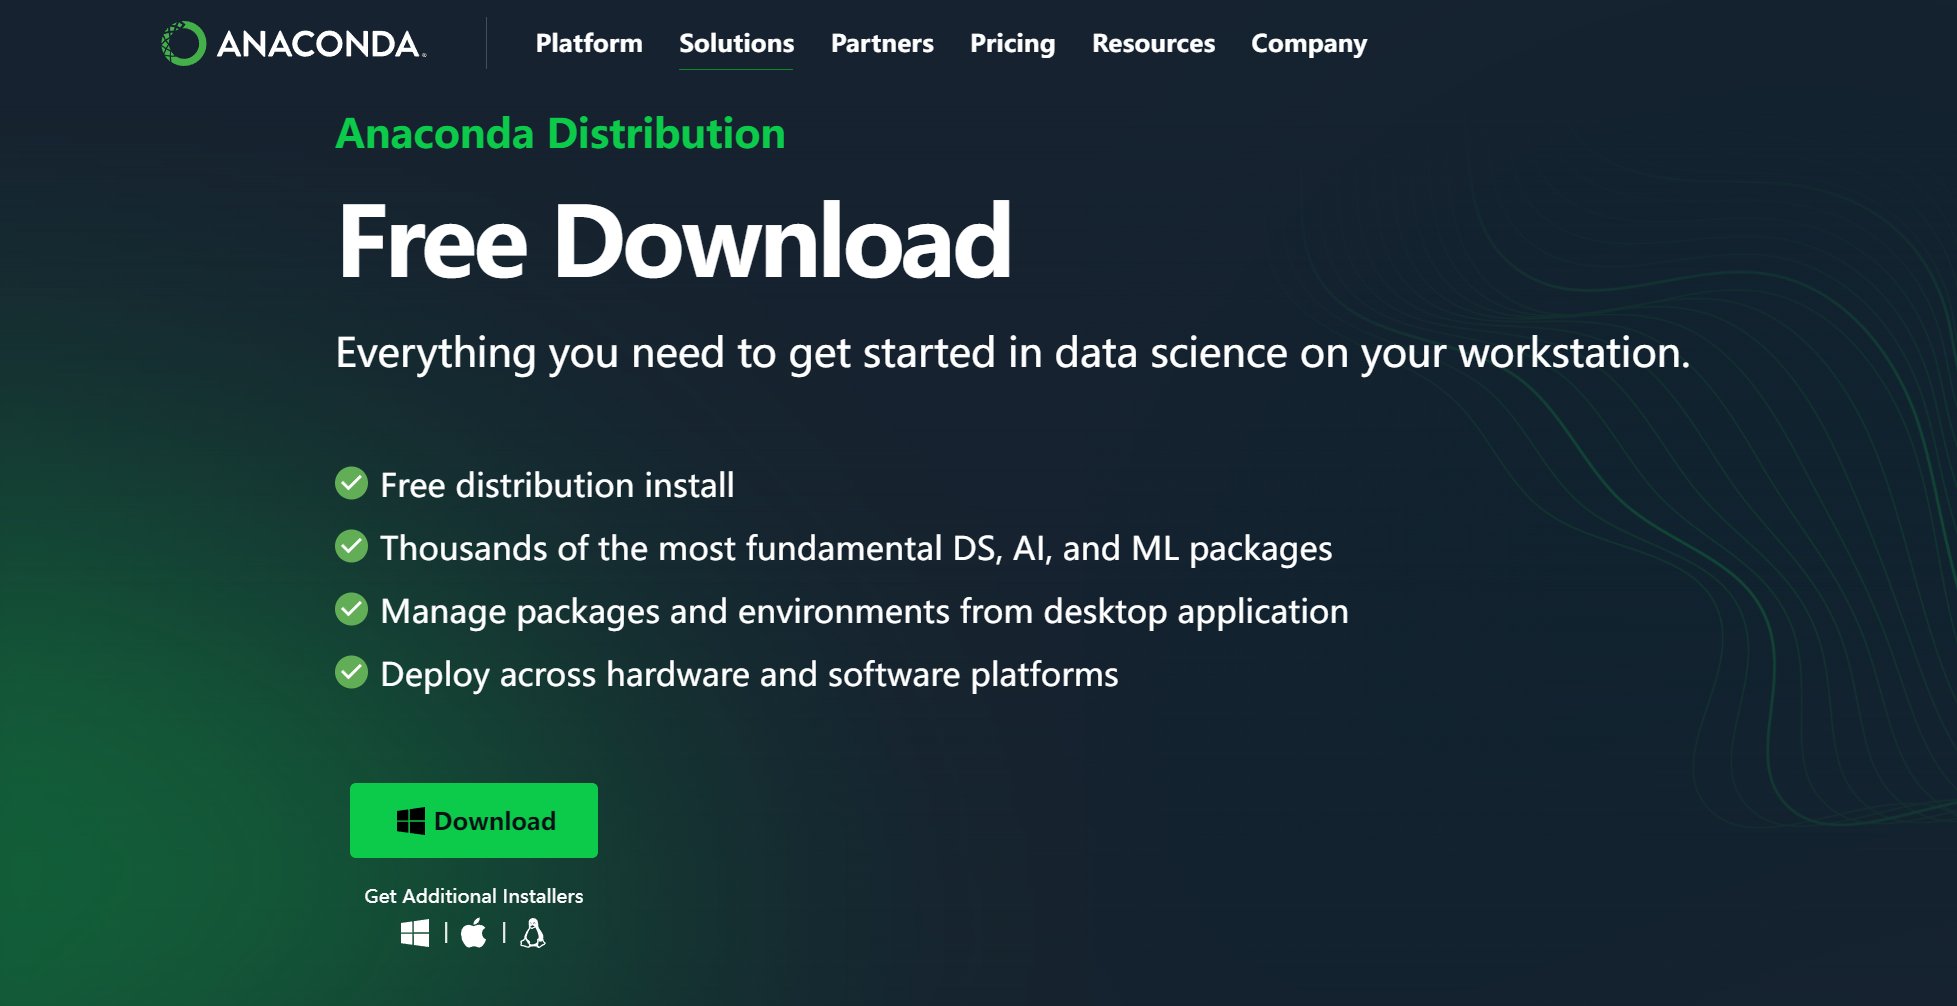Click the Get Additional Installers text
This screenshot has height=1006, width=1957.
(x=474, y=896)
